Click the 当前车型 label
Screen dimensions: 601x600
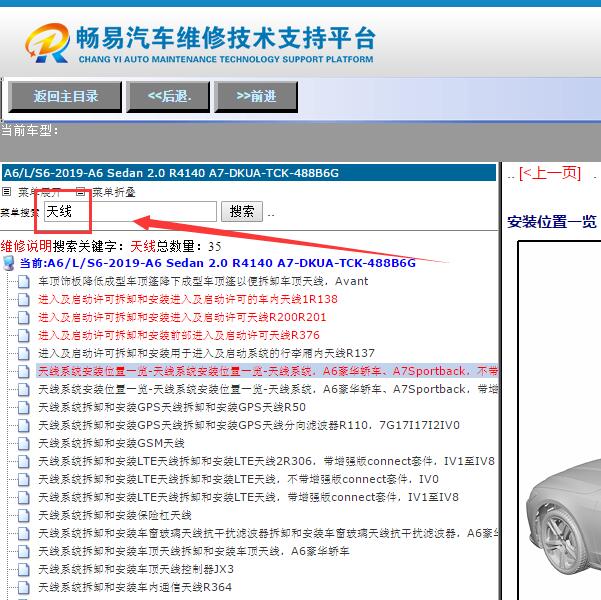(x=30, y=131)
